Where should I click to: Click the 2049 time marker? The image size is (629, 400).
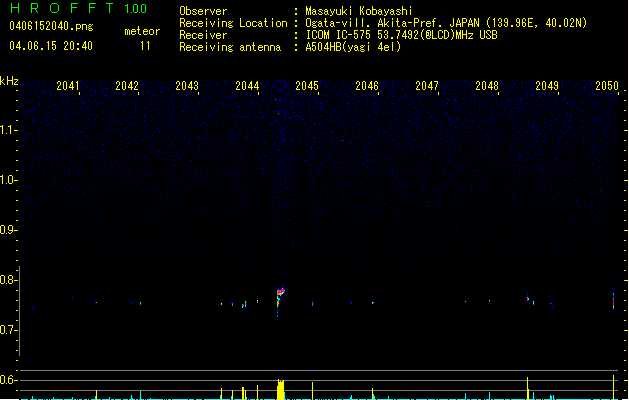[x=547, y=86]
